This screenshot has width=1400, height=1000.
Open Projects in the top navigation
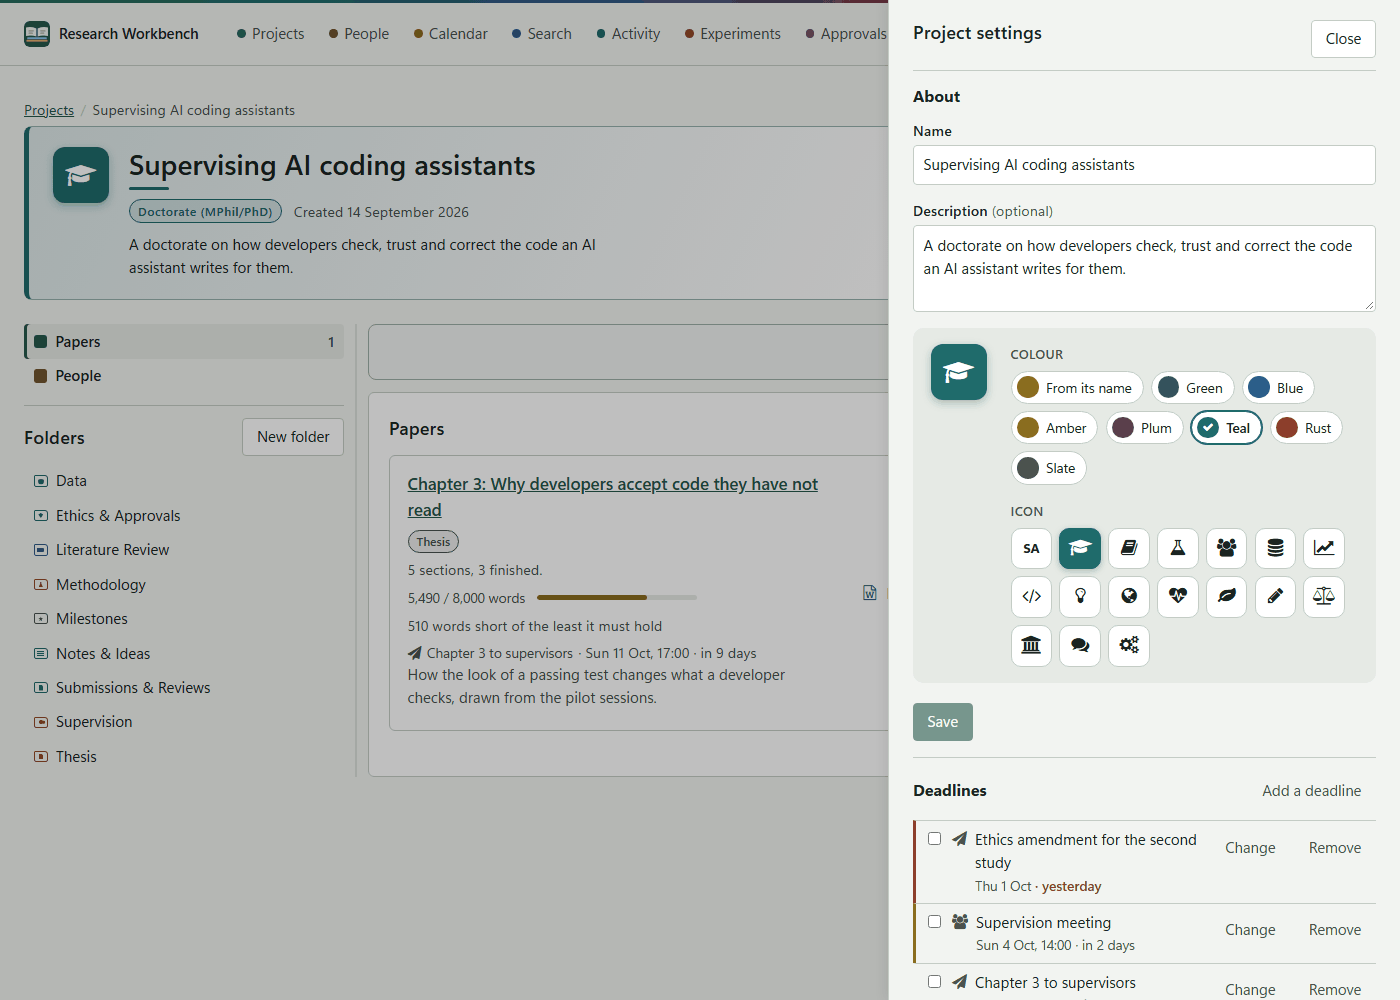pos(270,34)
